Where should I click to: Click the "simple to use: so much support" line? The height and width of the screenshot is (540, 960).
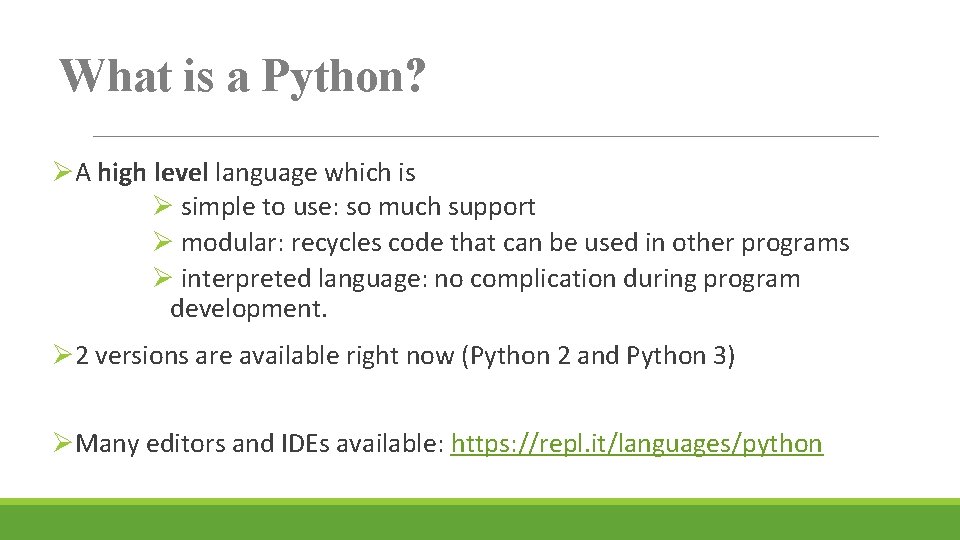358,207
